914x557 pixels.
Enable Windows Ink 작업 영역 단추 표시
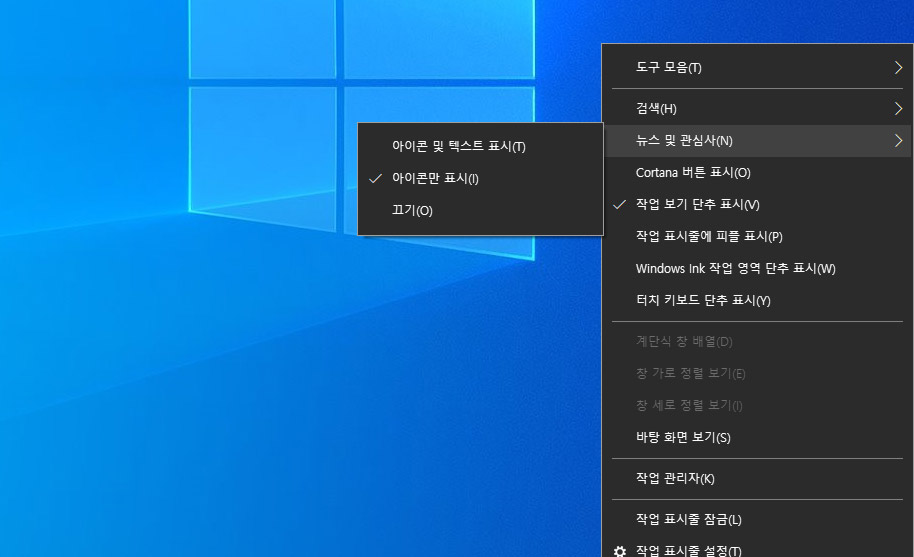[x=735, y=268]
